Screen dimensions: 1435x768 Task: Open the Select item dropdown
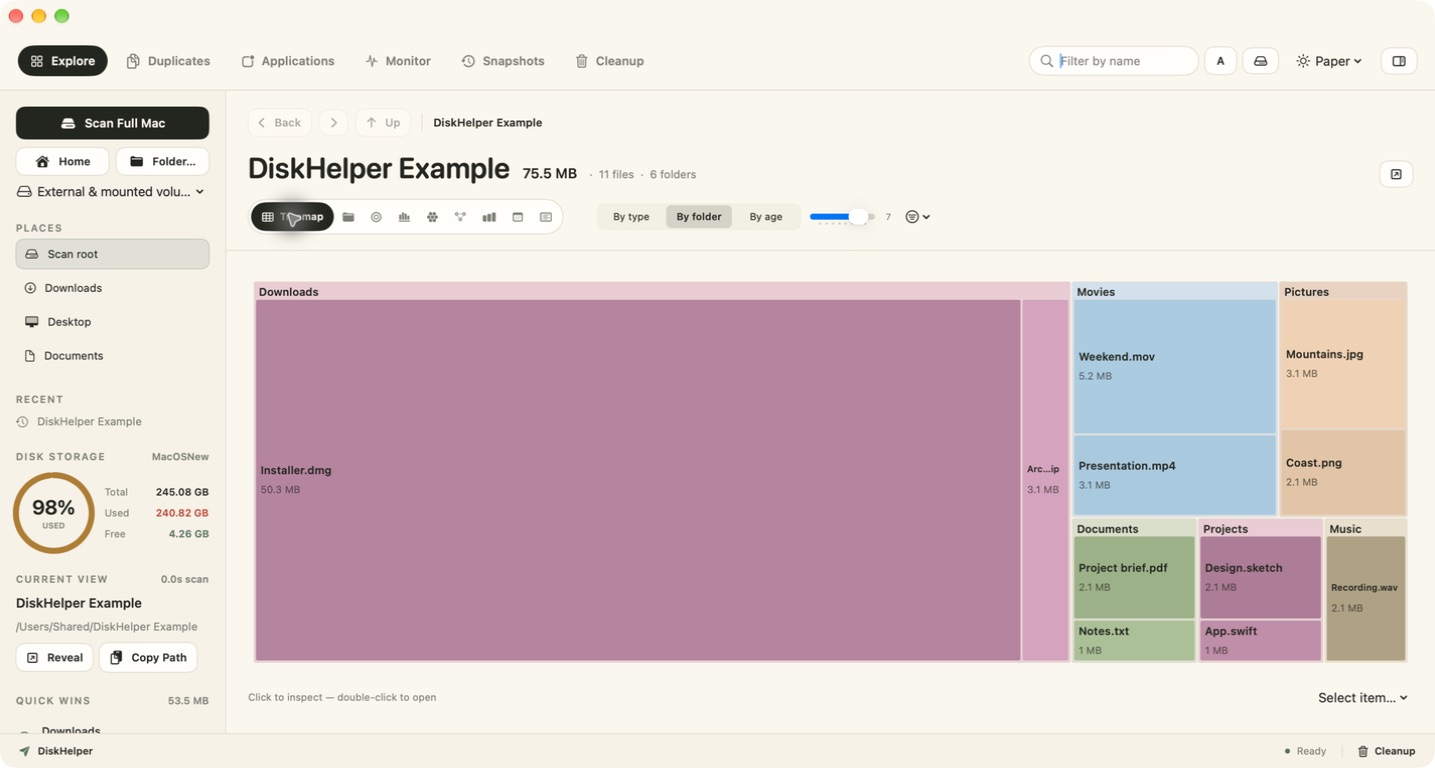(x=1363, y=698)
